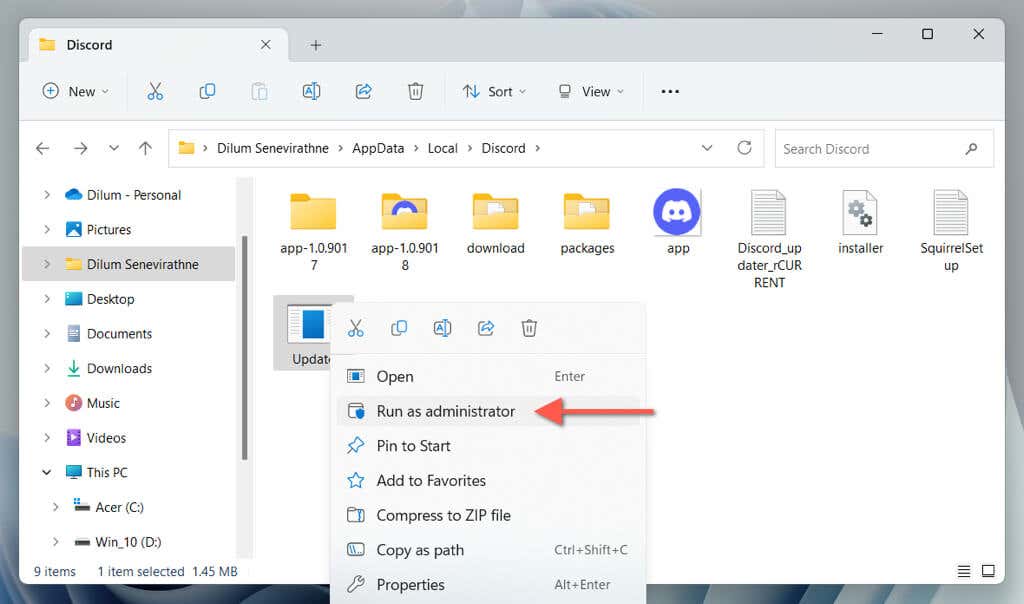Click the Share icon in the toolbar
The height and width of the screenshot is (604, 1024).
(x=363, y=91)
